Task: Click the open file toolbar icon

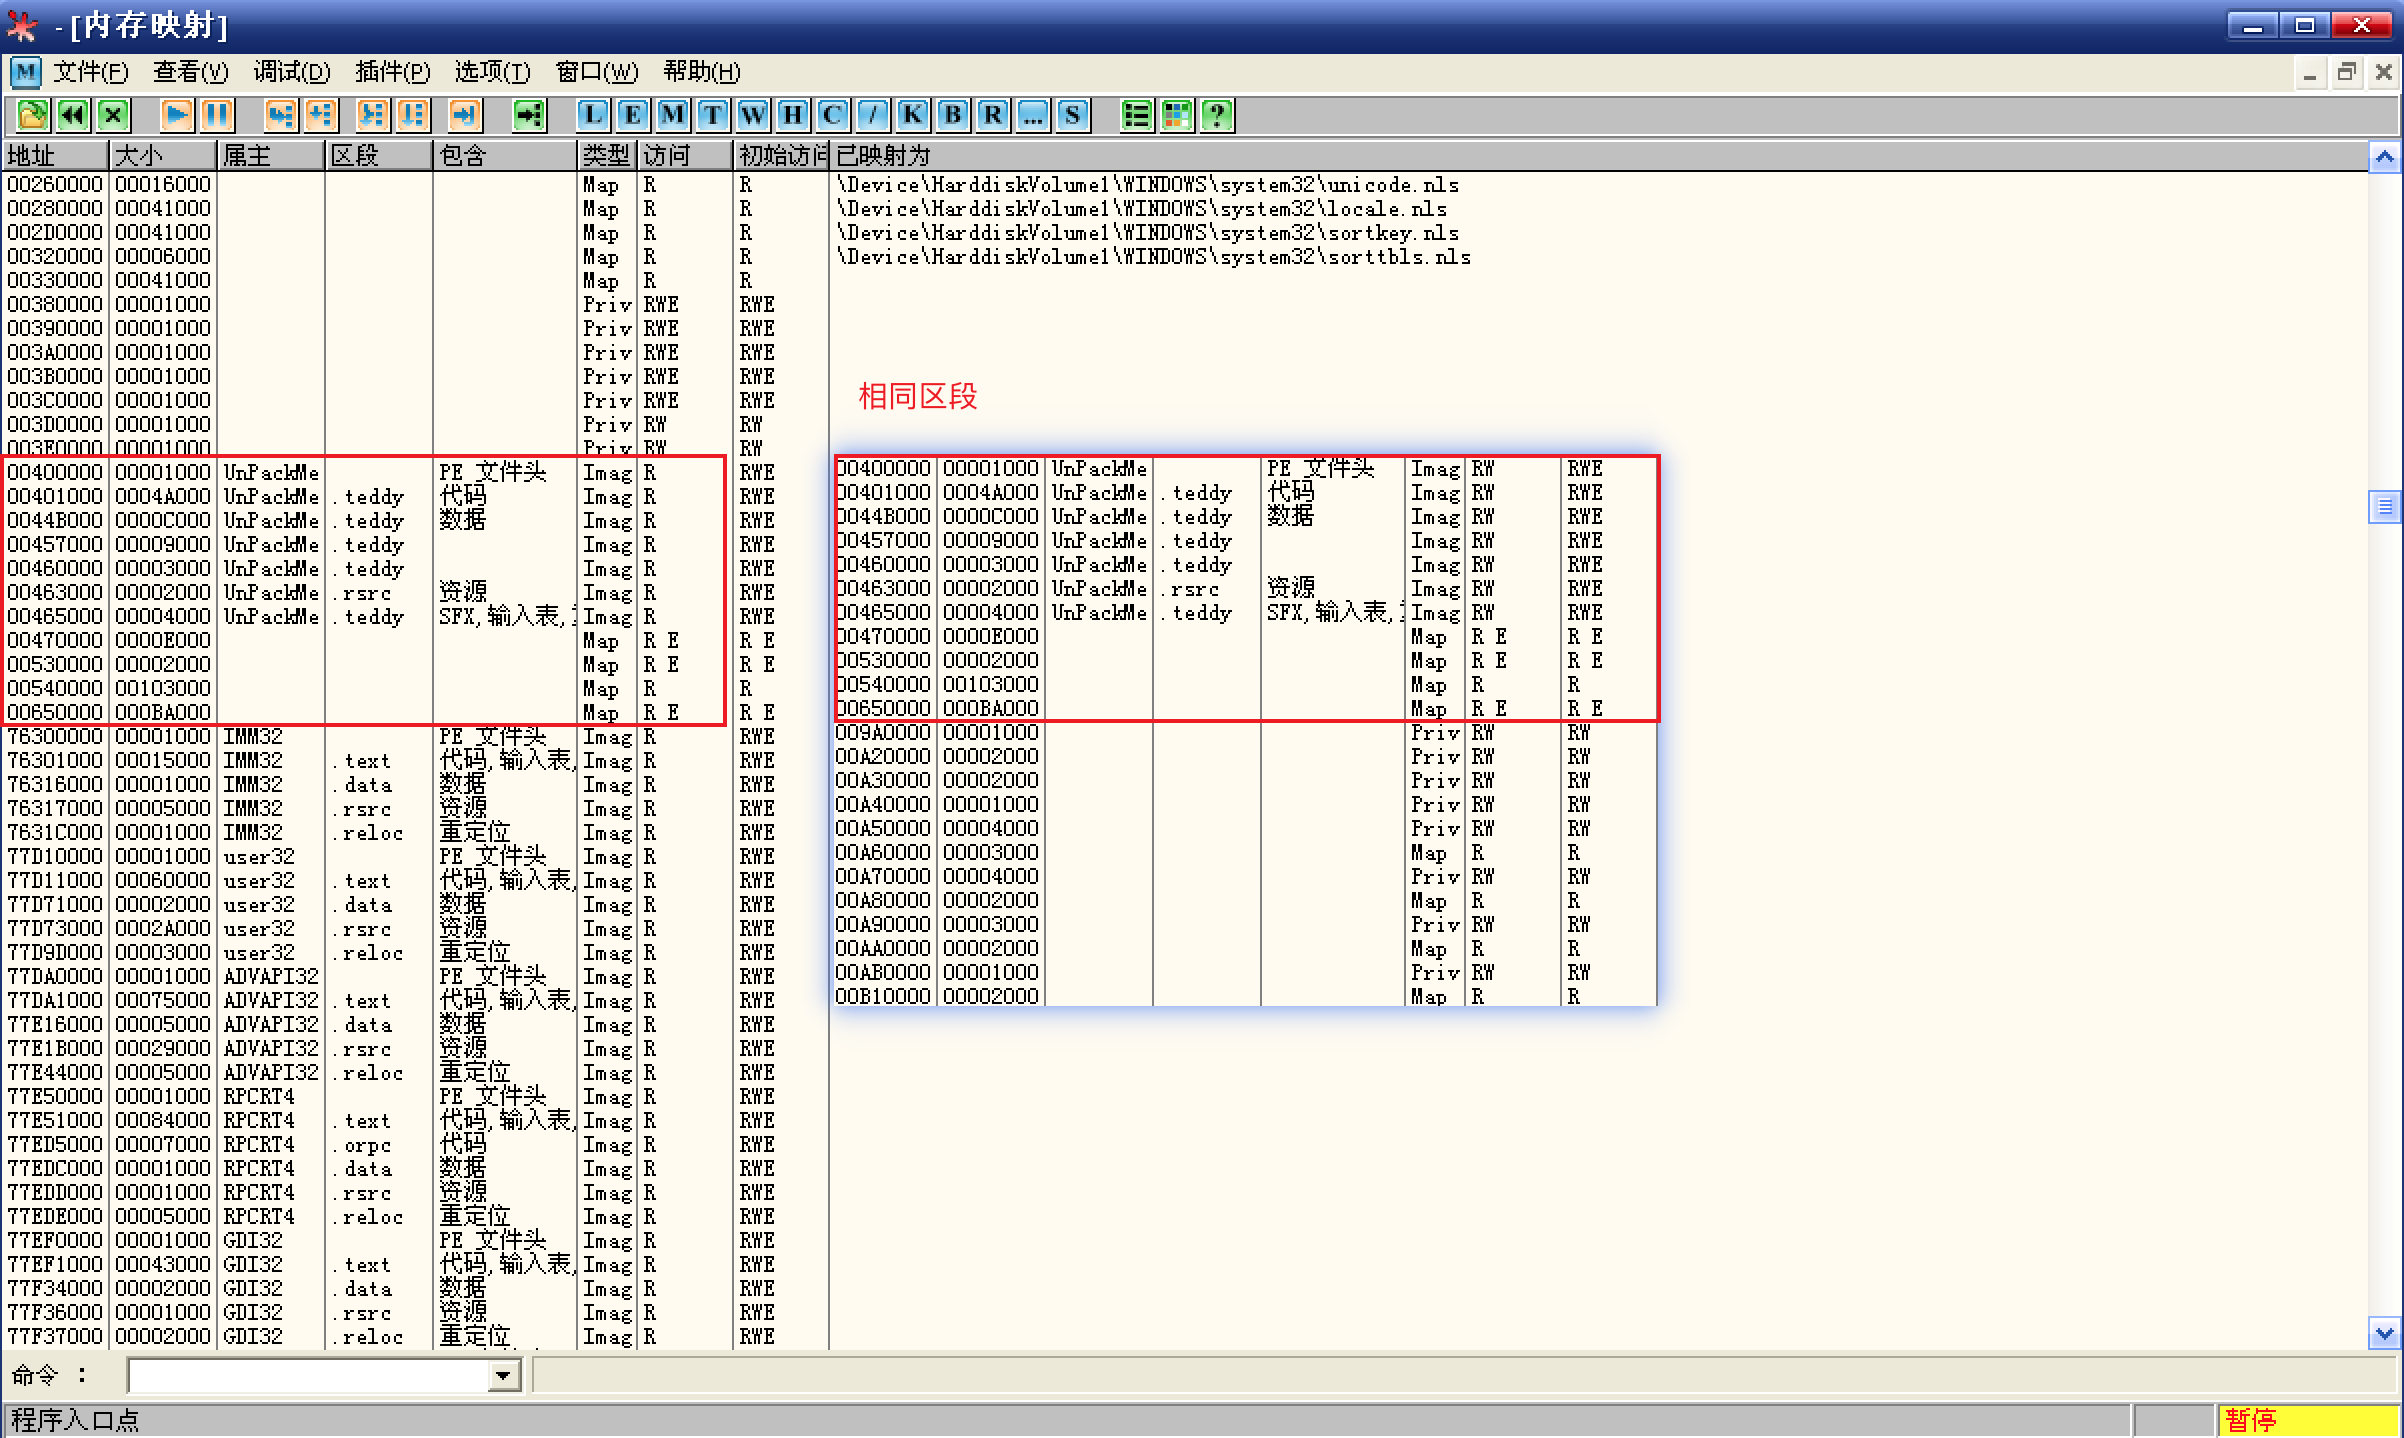Action: [x=32, y=115]
